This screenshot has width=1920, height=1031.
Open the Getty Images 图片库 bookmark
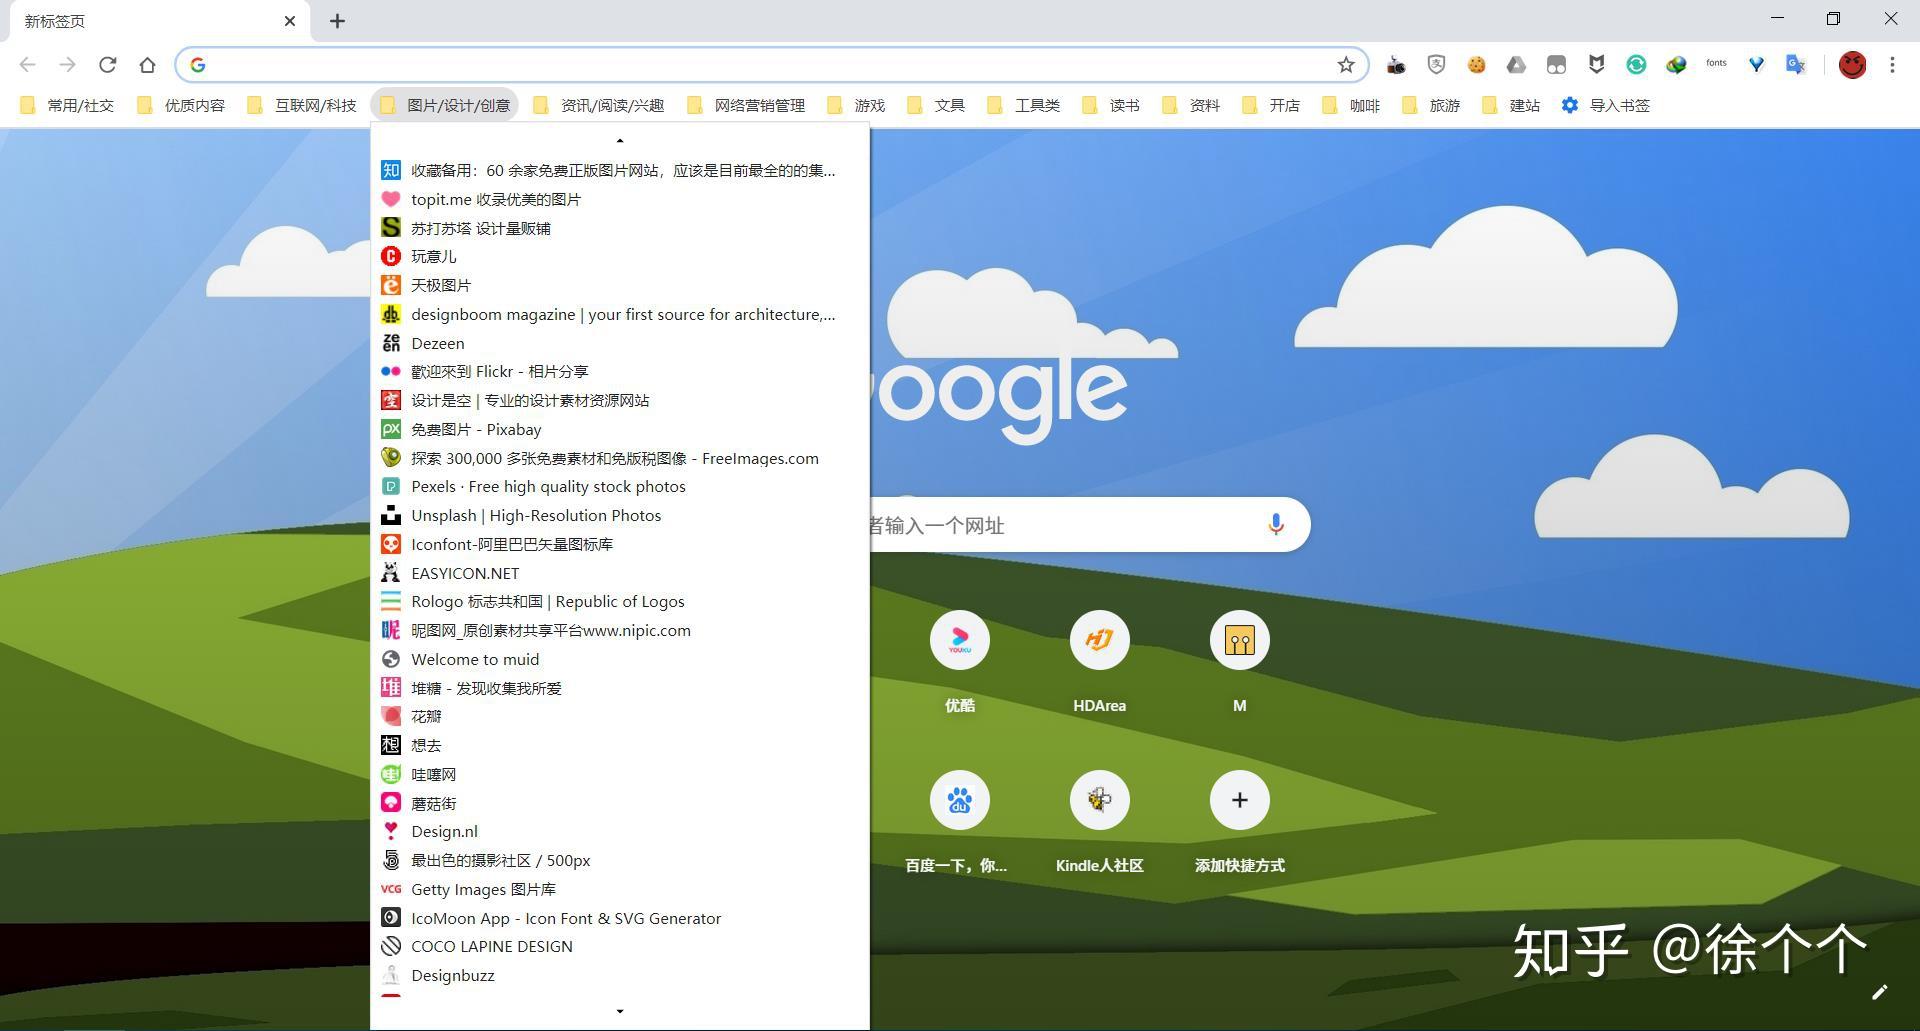tap(620, 889)
